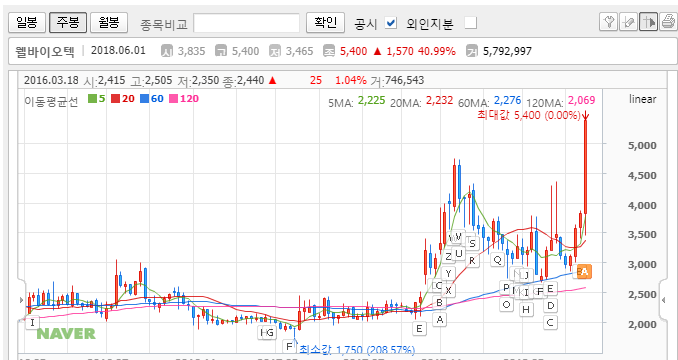Click the high price 고 icon
Screen dimensions: 678x360
click(221, 51)
